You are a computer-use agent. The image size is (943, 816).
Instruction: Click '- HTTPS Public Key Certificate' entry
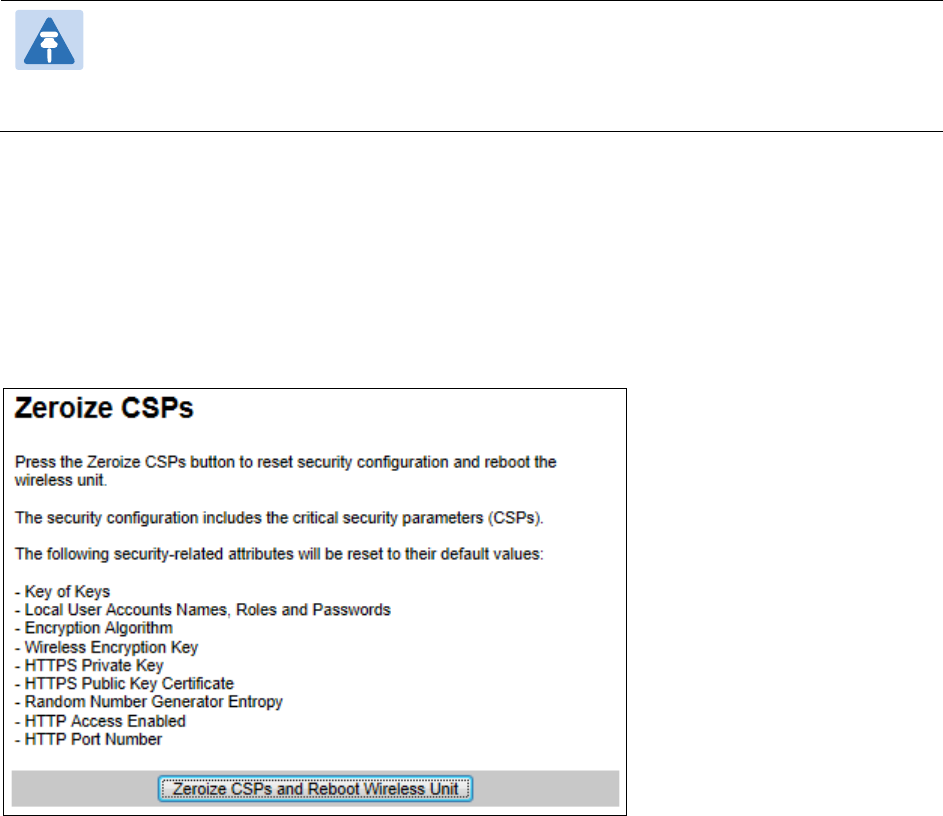124,683
